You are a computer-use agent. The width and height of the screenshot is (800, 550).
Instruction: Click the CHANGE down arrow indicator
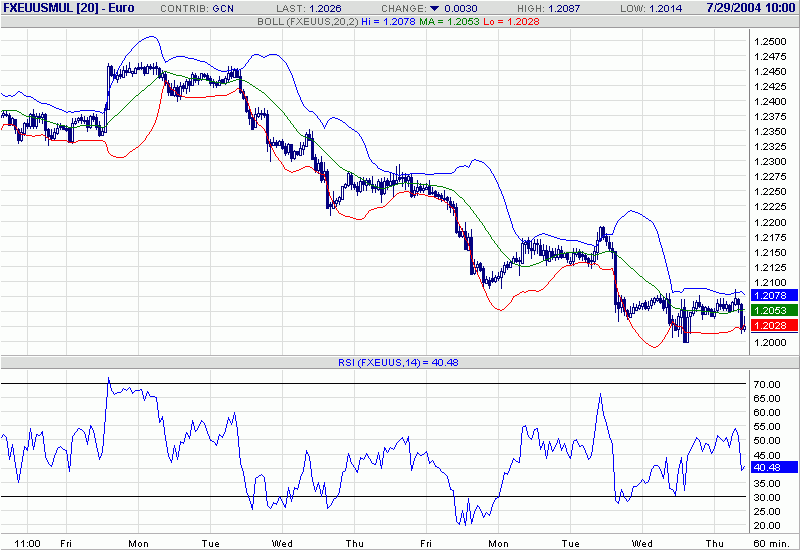(x=435, y=9)
